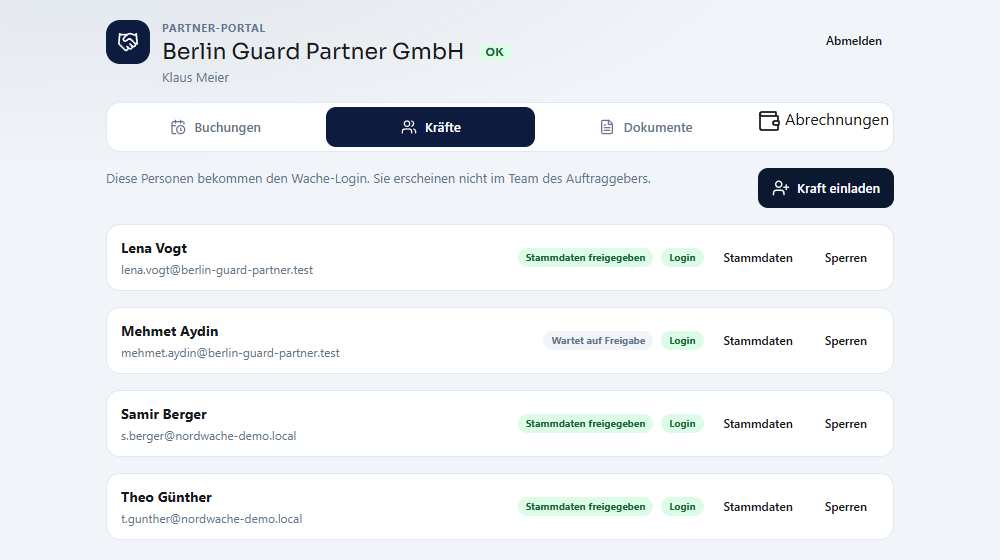Click Lena Vogt's Stammdaten freigegeben badge
This screenshot has height=560, width=1000.
(x=585, y=258)
